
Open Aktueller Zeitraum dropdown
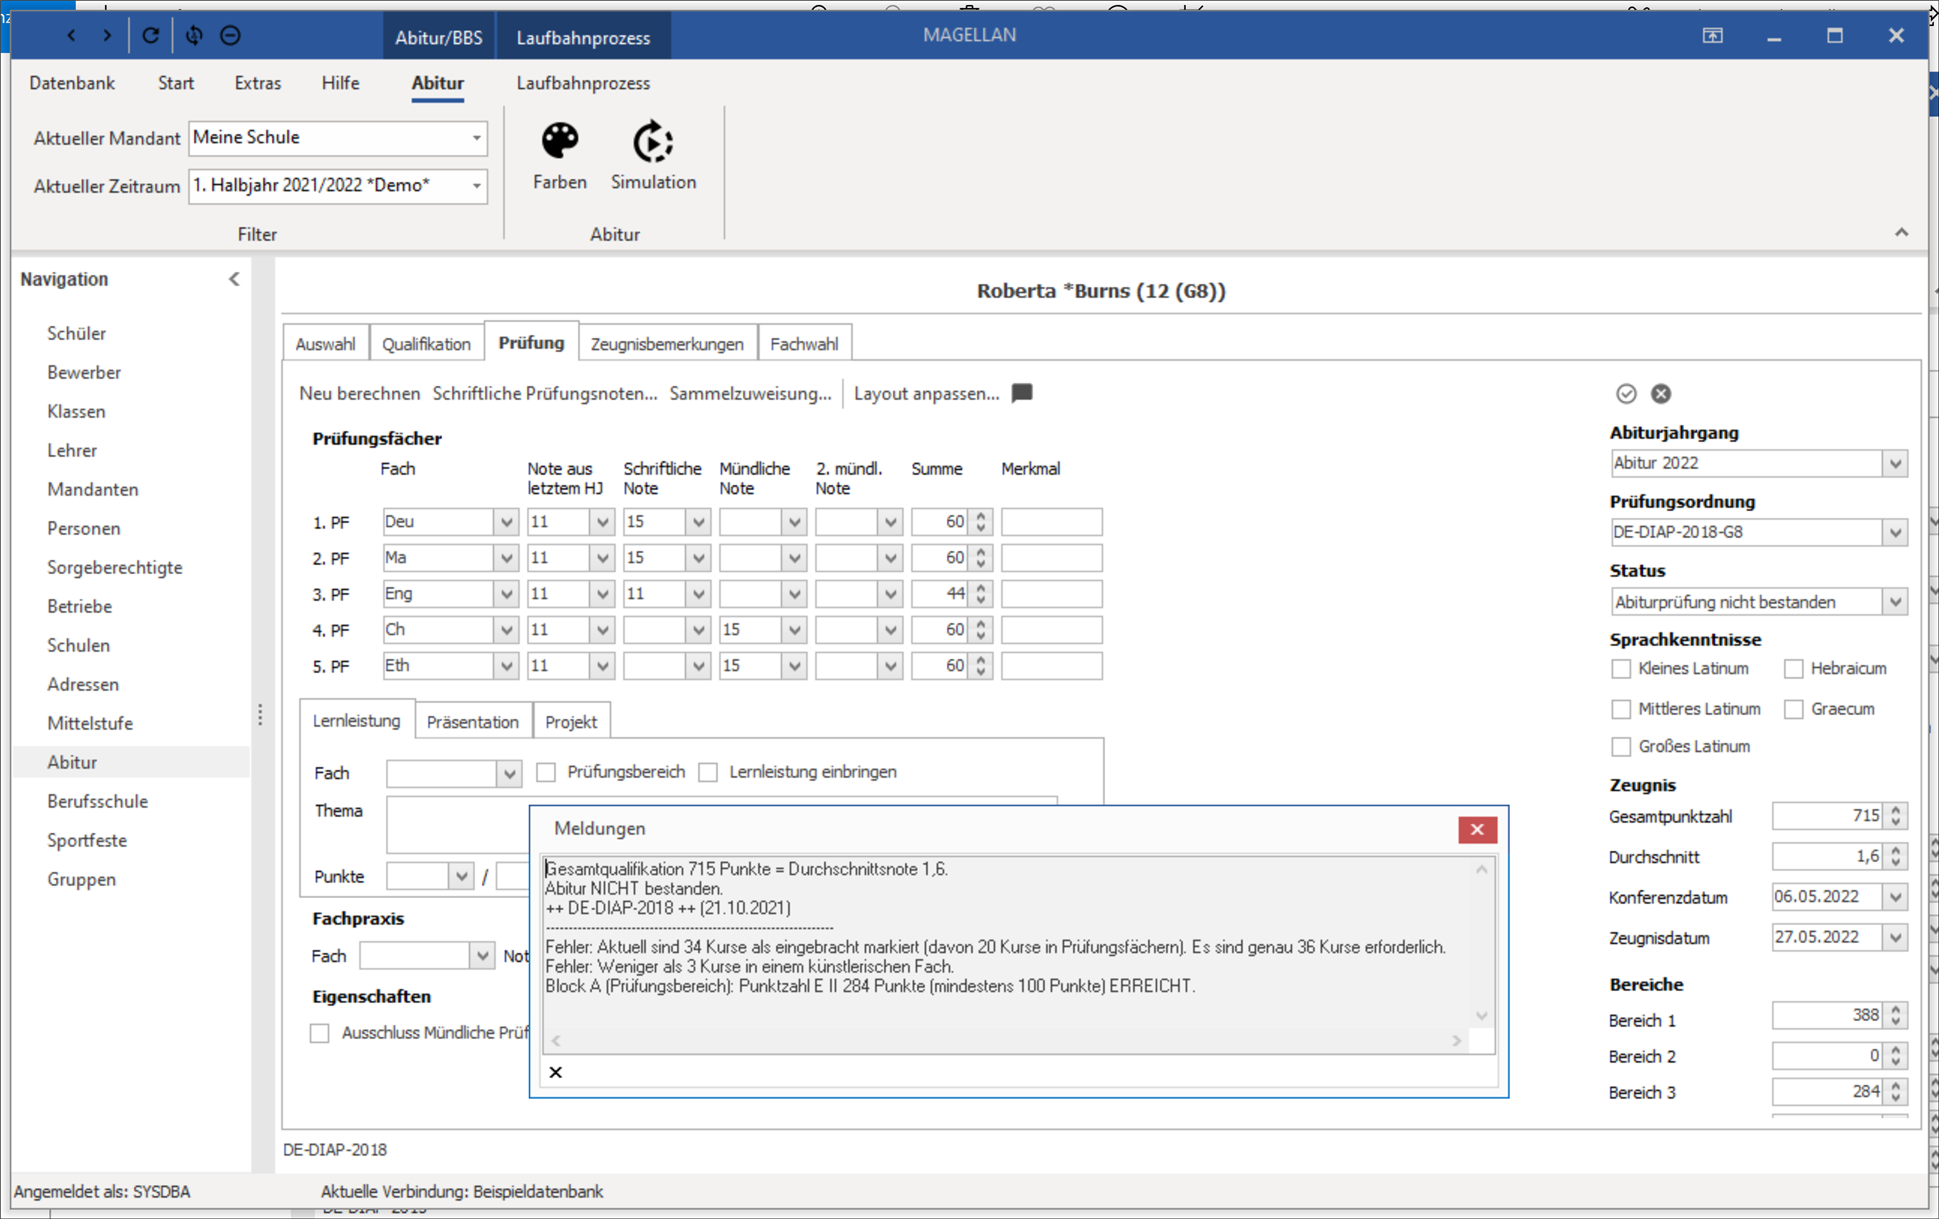476,185
